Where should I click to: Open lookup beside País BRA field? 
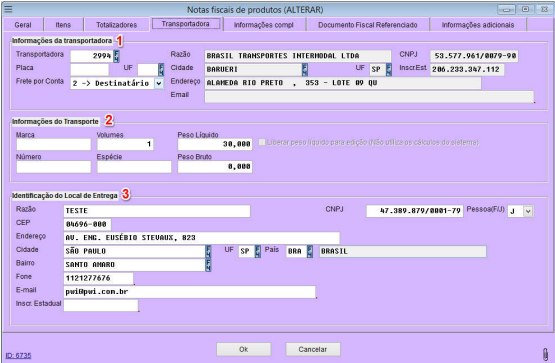pos(310,252)
